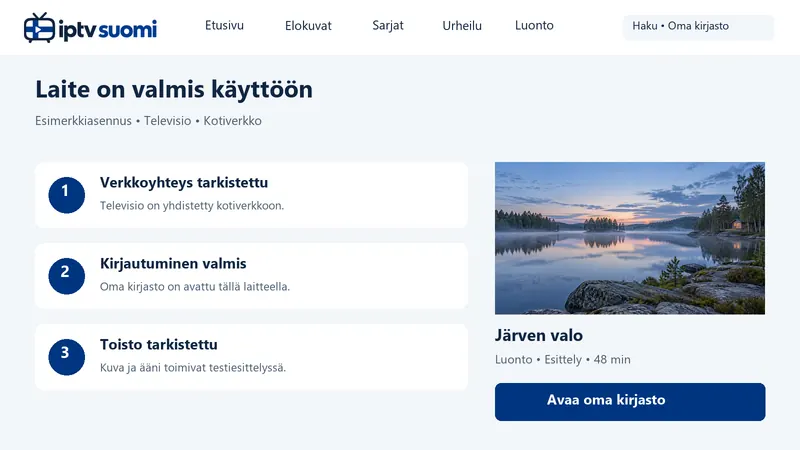Screen dimensions: 800x450
Task: Select the step 2 number badge
Action: [66, 276]
